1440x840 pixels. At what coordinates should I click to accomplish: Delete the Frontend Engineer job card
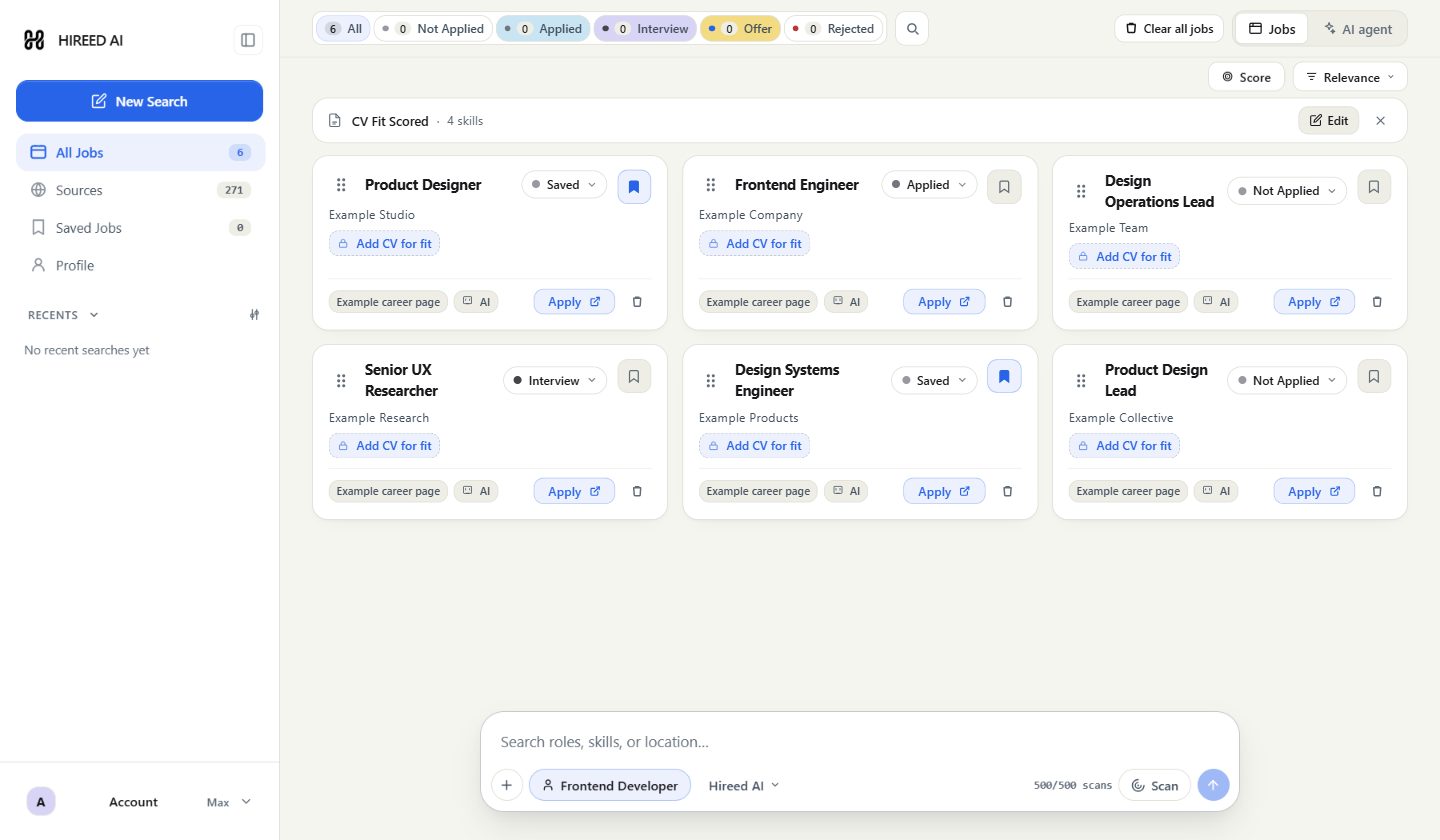coord(1007,302)
